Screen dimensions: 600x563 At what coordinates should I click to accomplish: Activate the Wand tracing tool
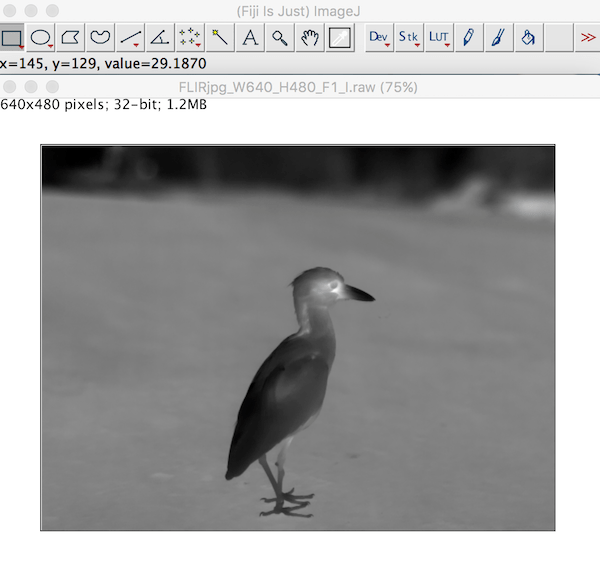click(220, 38)
